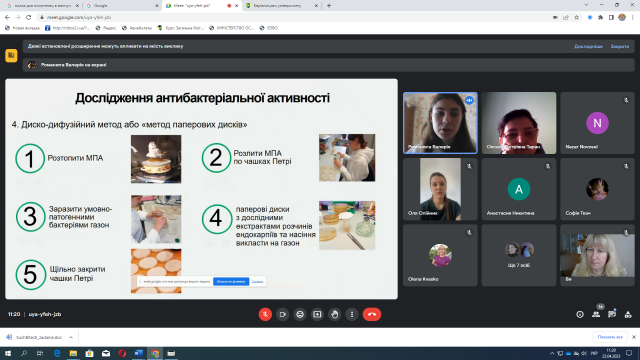The height and width of the screenshot is (360, 640).
Task: Select Анастасія Никитина participant tile
Action: point(519,189)
